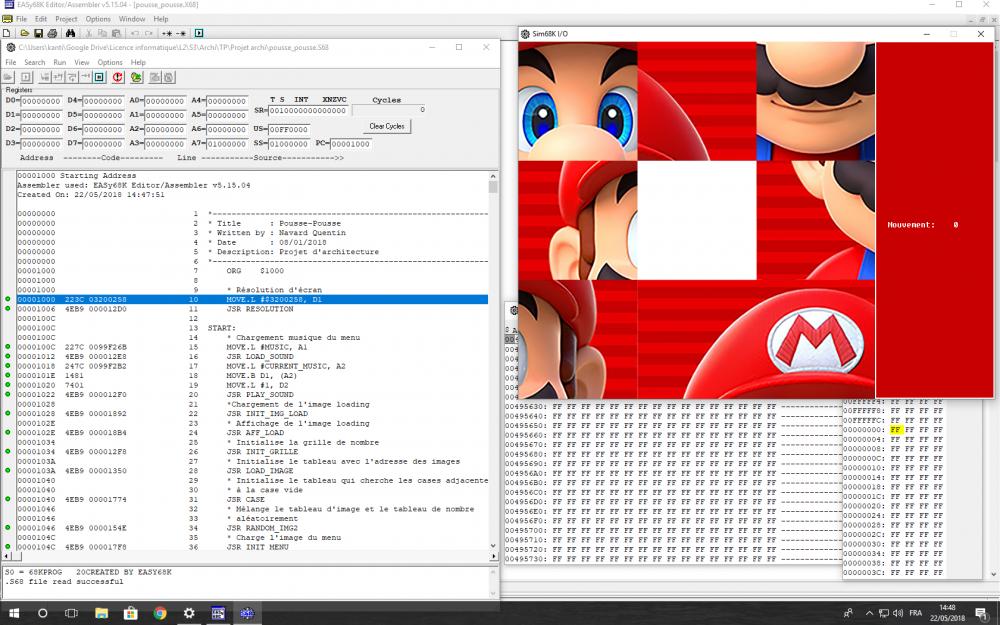The width and height of the screenshot is (1000, 625).
Task: Toggle the breakpoint dot beside JSR INIT_GRILLE
Action: point(8,452)
